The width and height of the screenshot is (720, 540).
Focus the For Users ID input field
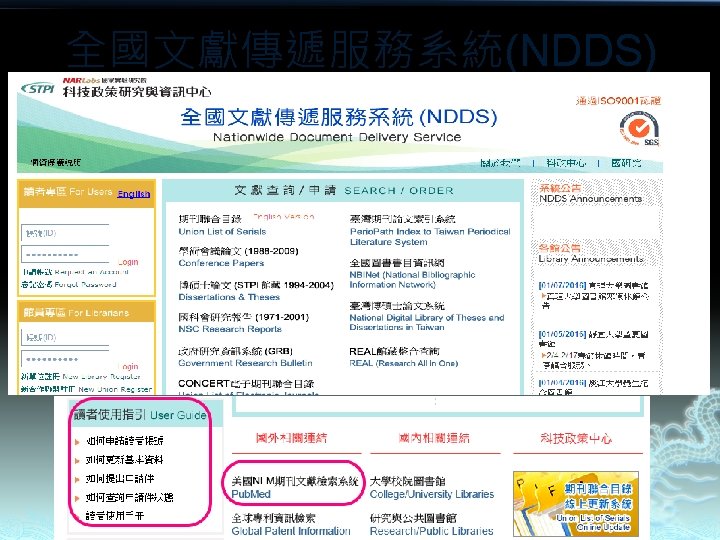click(65, 233)
